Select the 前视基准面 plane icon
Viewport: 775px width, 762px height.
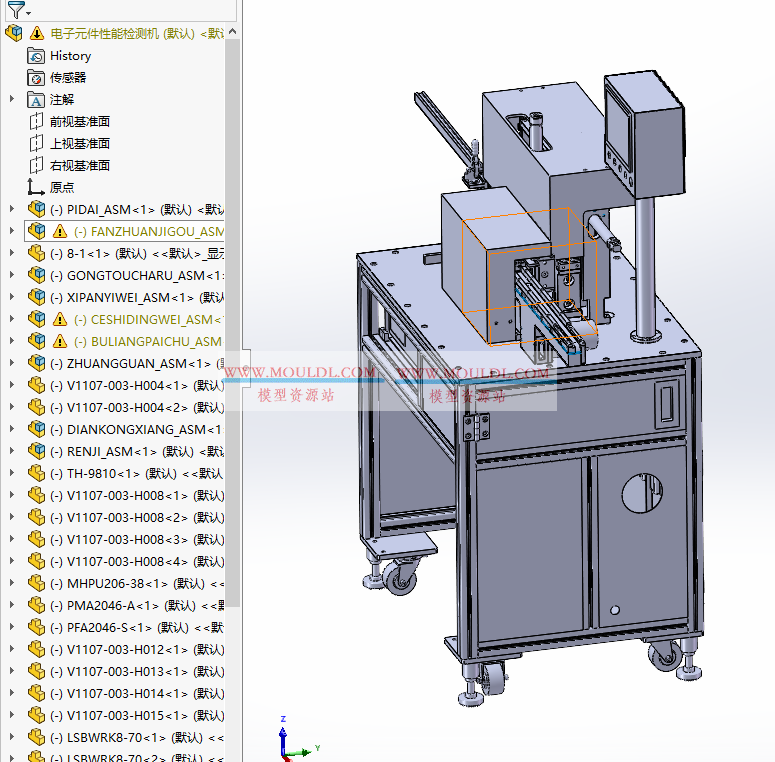tap(36, 122)
